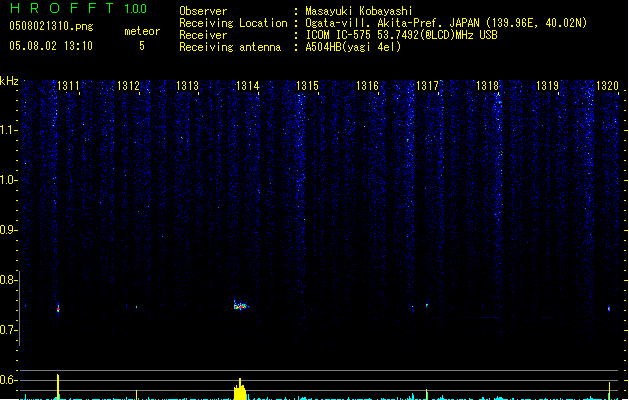The height and width of the screenshot is (400, 629).
Task: Click time marker 1317
Action: [427, 86]
